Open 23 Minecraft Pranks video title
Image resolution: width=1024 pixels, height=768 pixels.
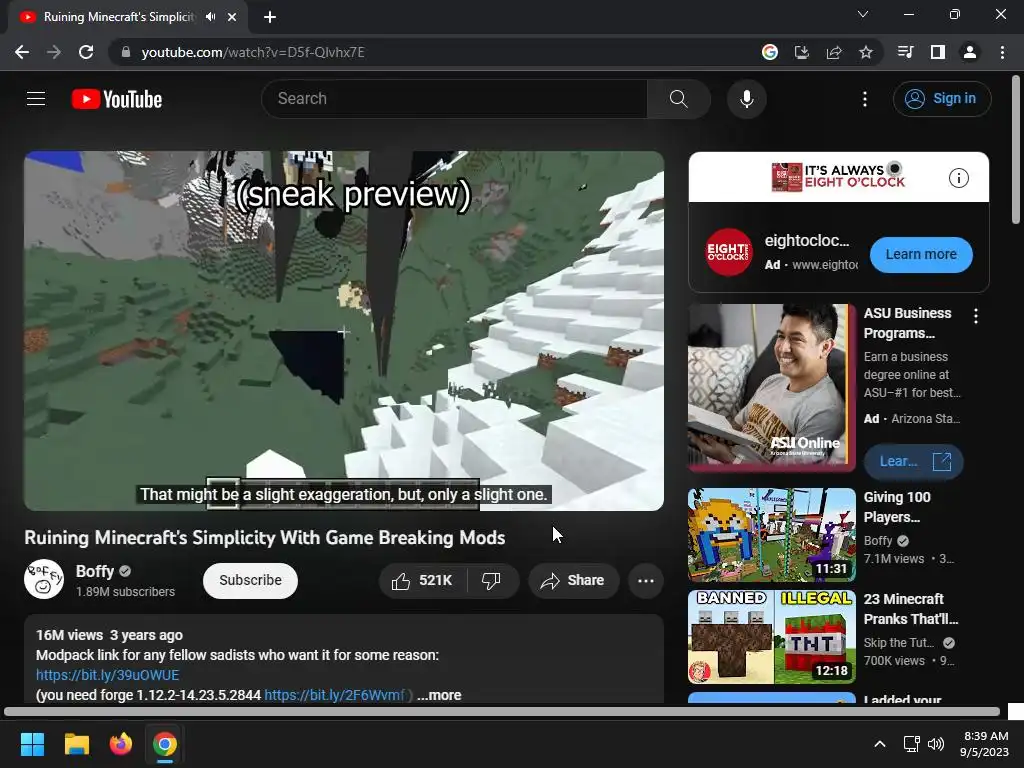(x=910, y=609)
